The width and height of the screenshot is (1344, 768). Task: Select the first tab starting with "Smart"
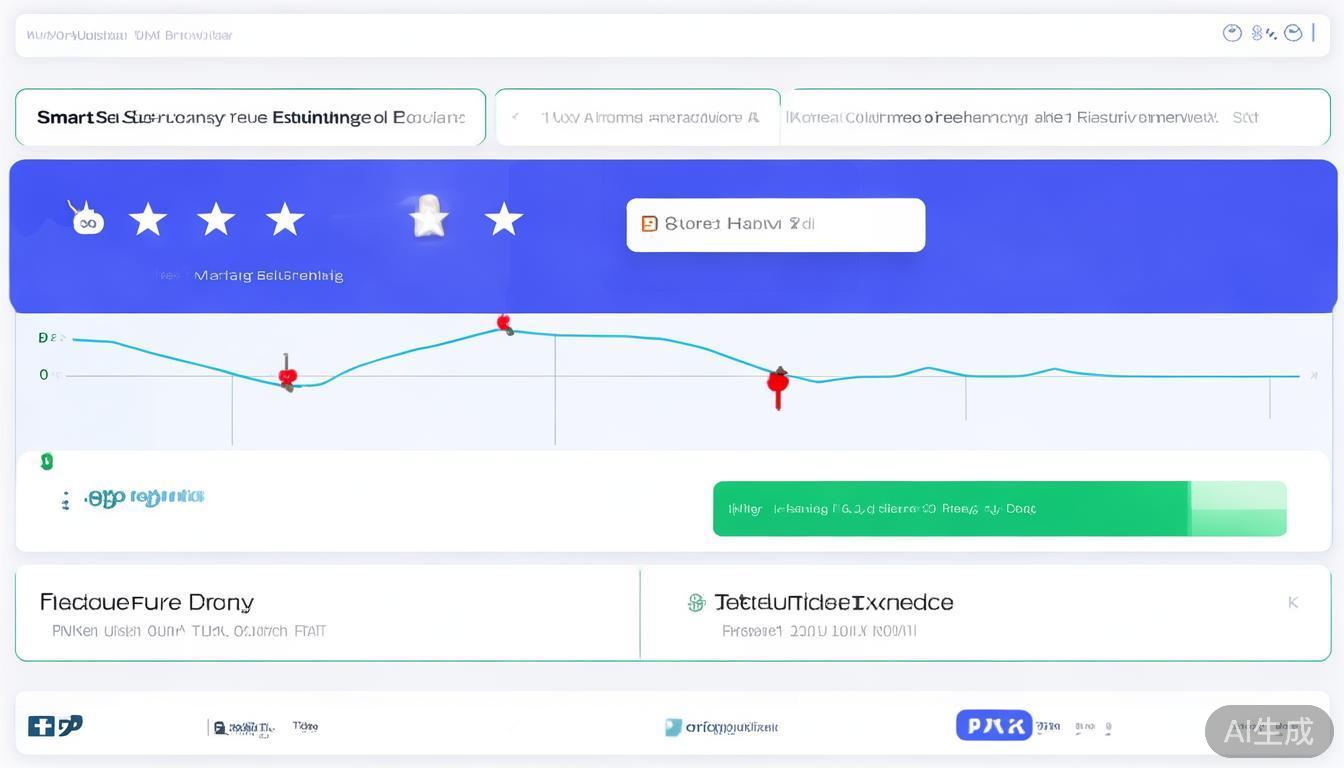tap(250, 117)
